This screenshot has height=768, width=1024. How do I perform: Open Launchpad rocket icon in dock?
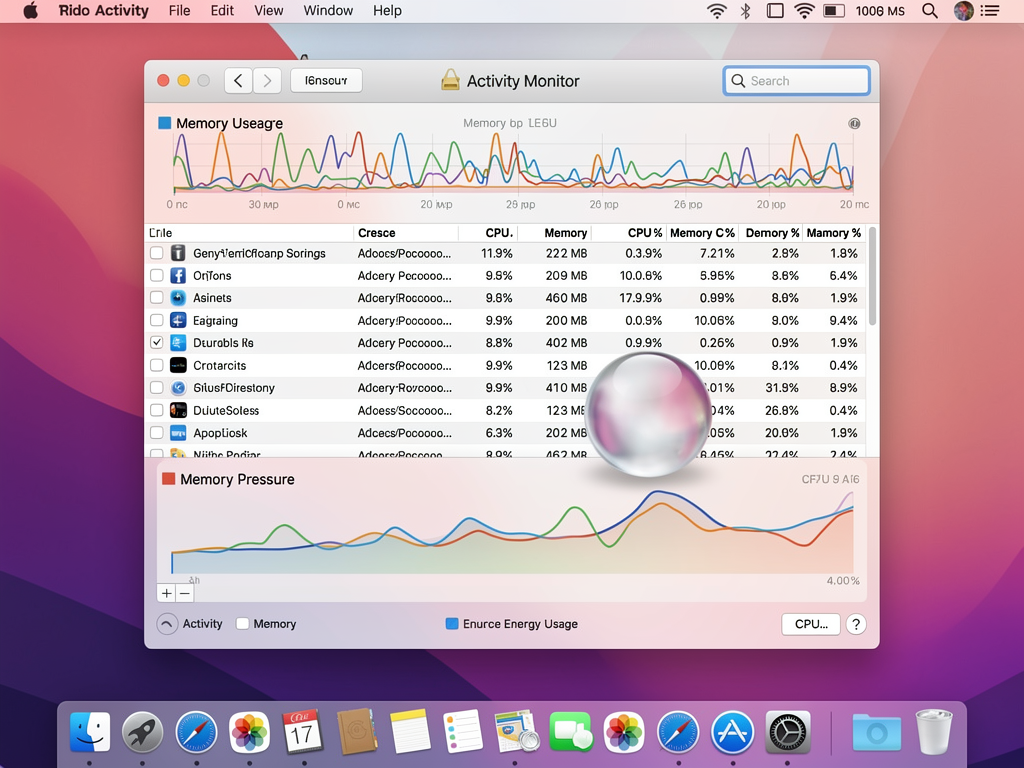(142, 731)
